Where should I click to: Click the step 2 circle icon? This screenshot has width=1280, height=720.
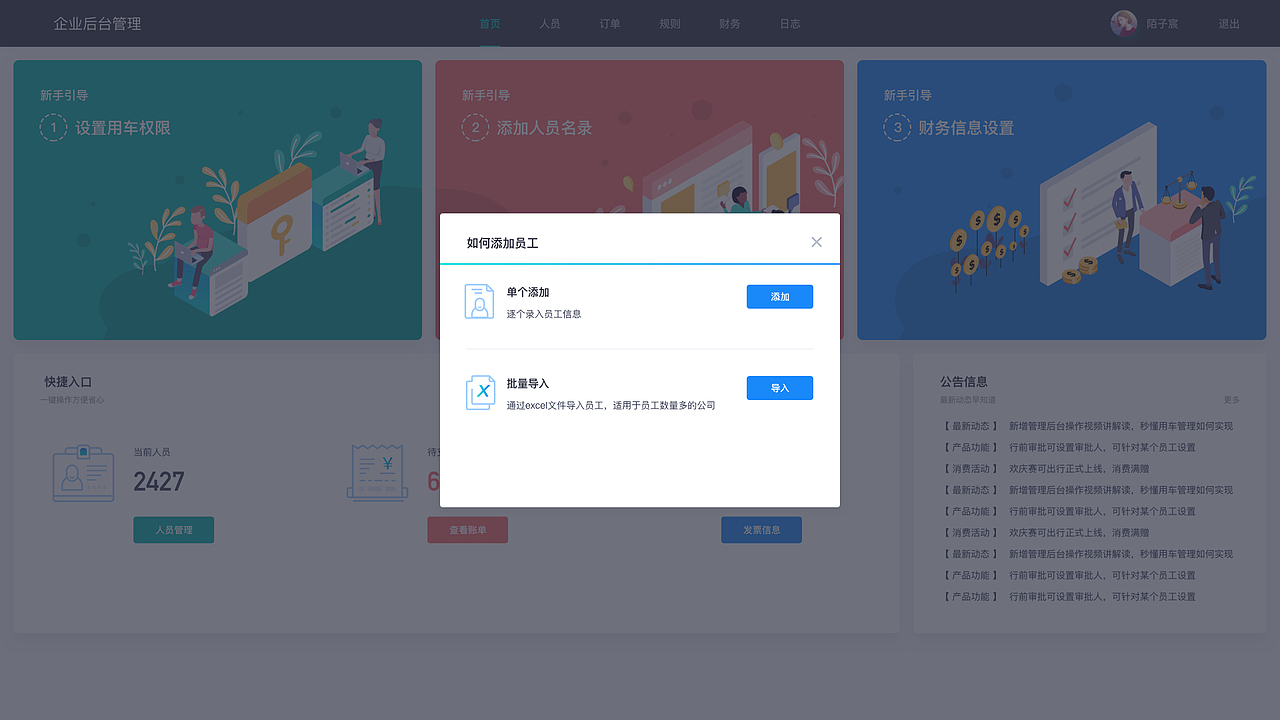[x=475, y=128]
